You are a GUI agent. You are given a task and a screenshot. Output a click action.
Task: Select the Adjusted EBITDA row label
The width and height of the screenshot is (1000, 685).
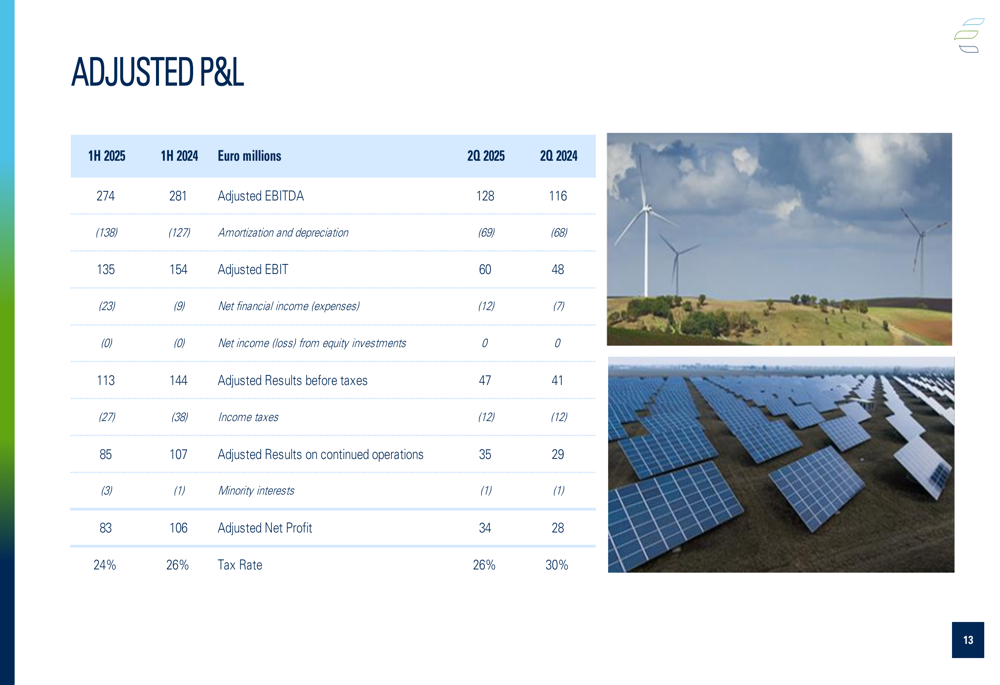pos(260,196)
